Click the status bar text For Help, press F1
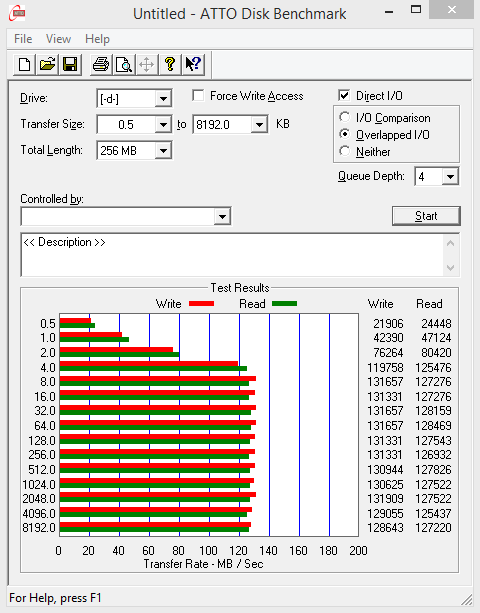The height and width of the screenshot is (613, 480). tap(55, 598)
